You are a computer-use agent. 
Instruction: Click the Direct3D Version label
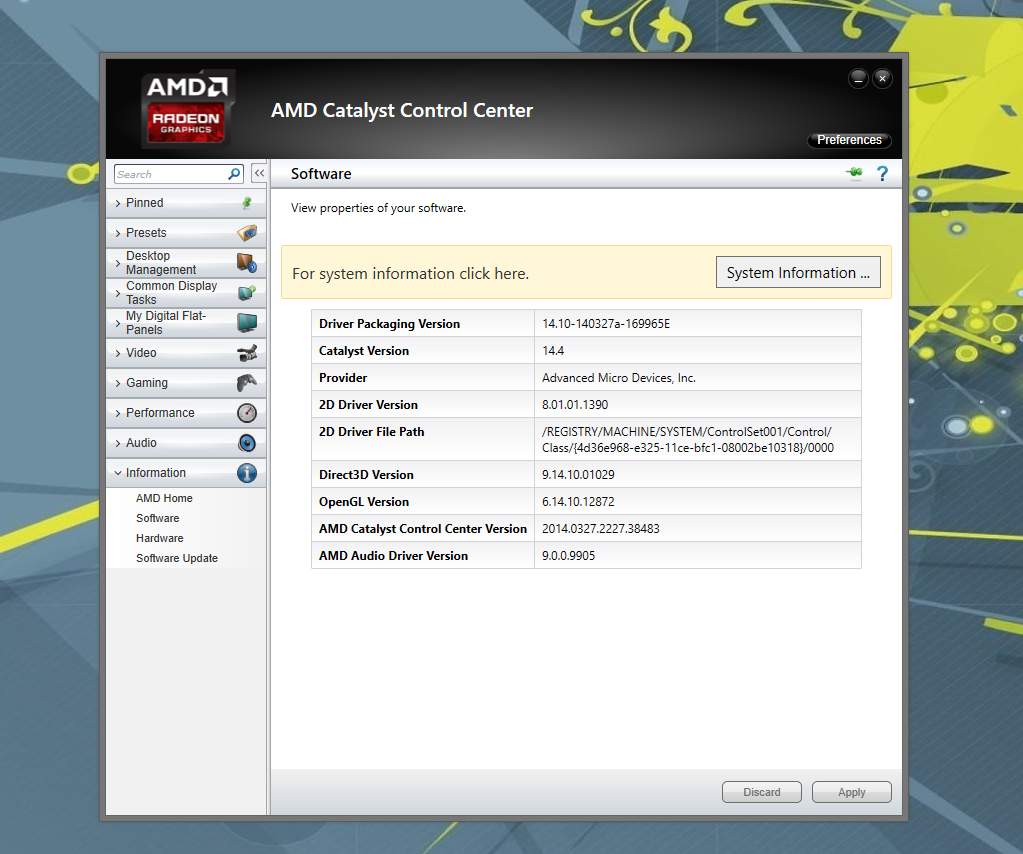click(x=366, y=475)
